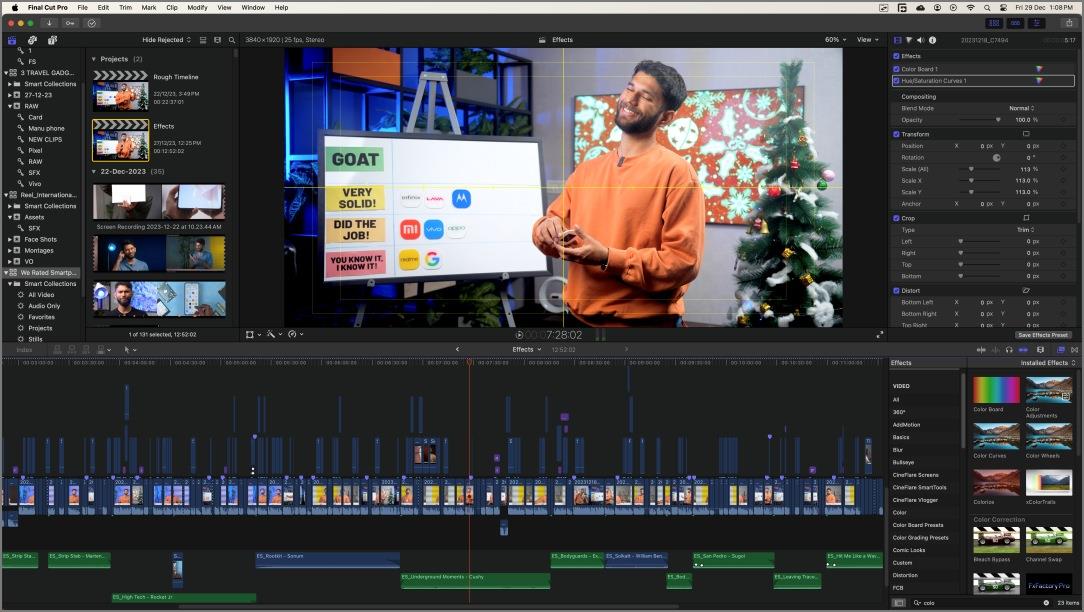
Task: Open macOS Control Center
Action: click(1003, 8)
